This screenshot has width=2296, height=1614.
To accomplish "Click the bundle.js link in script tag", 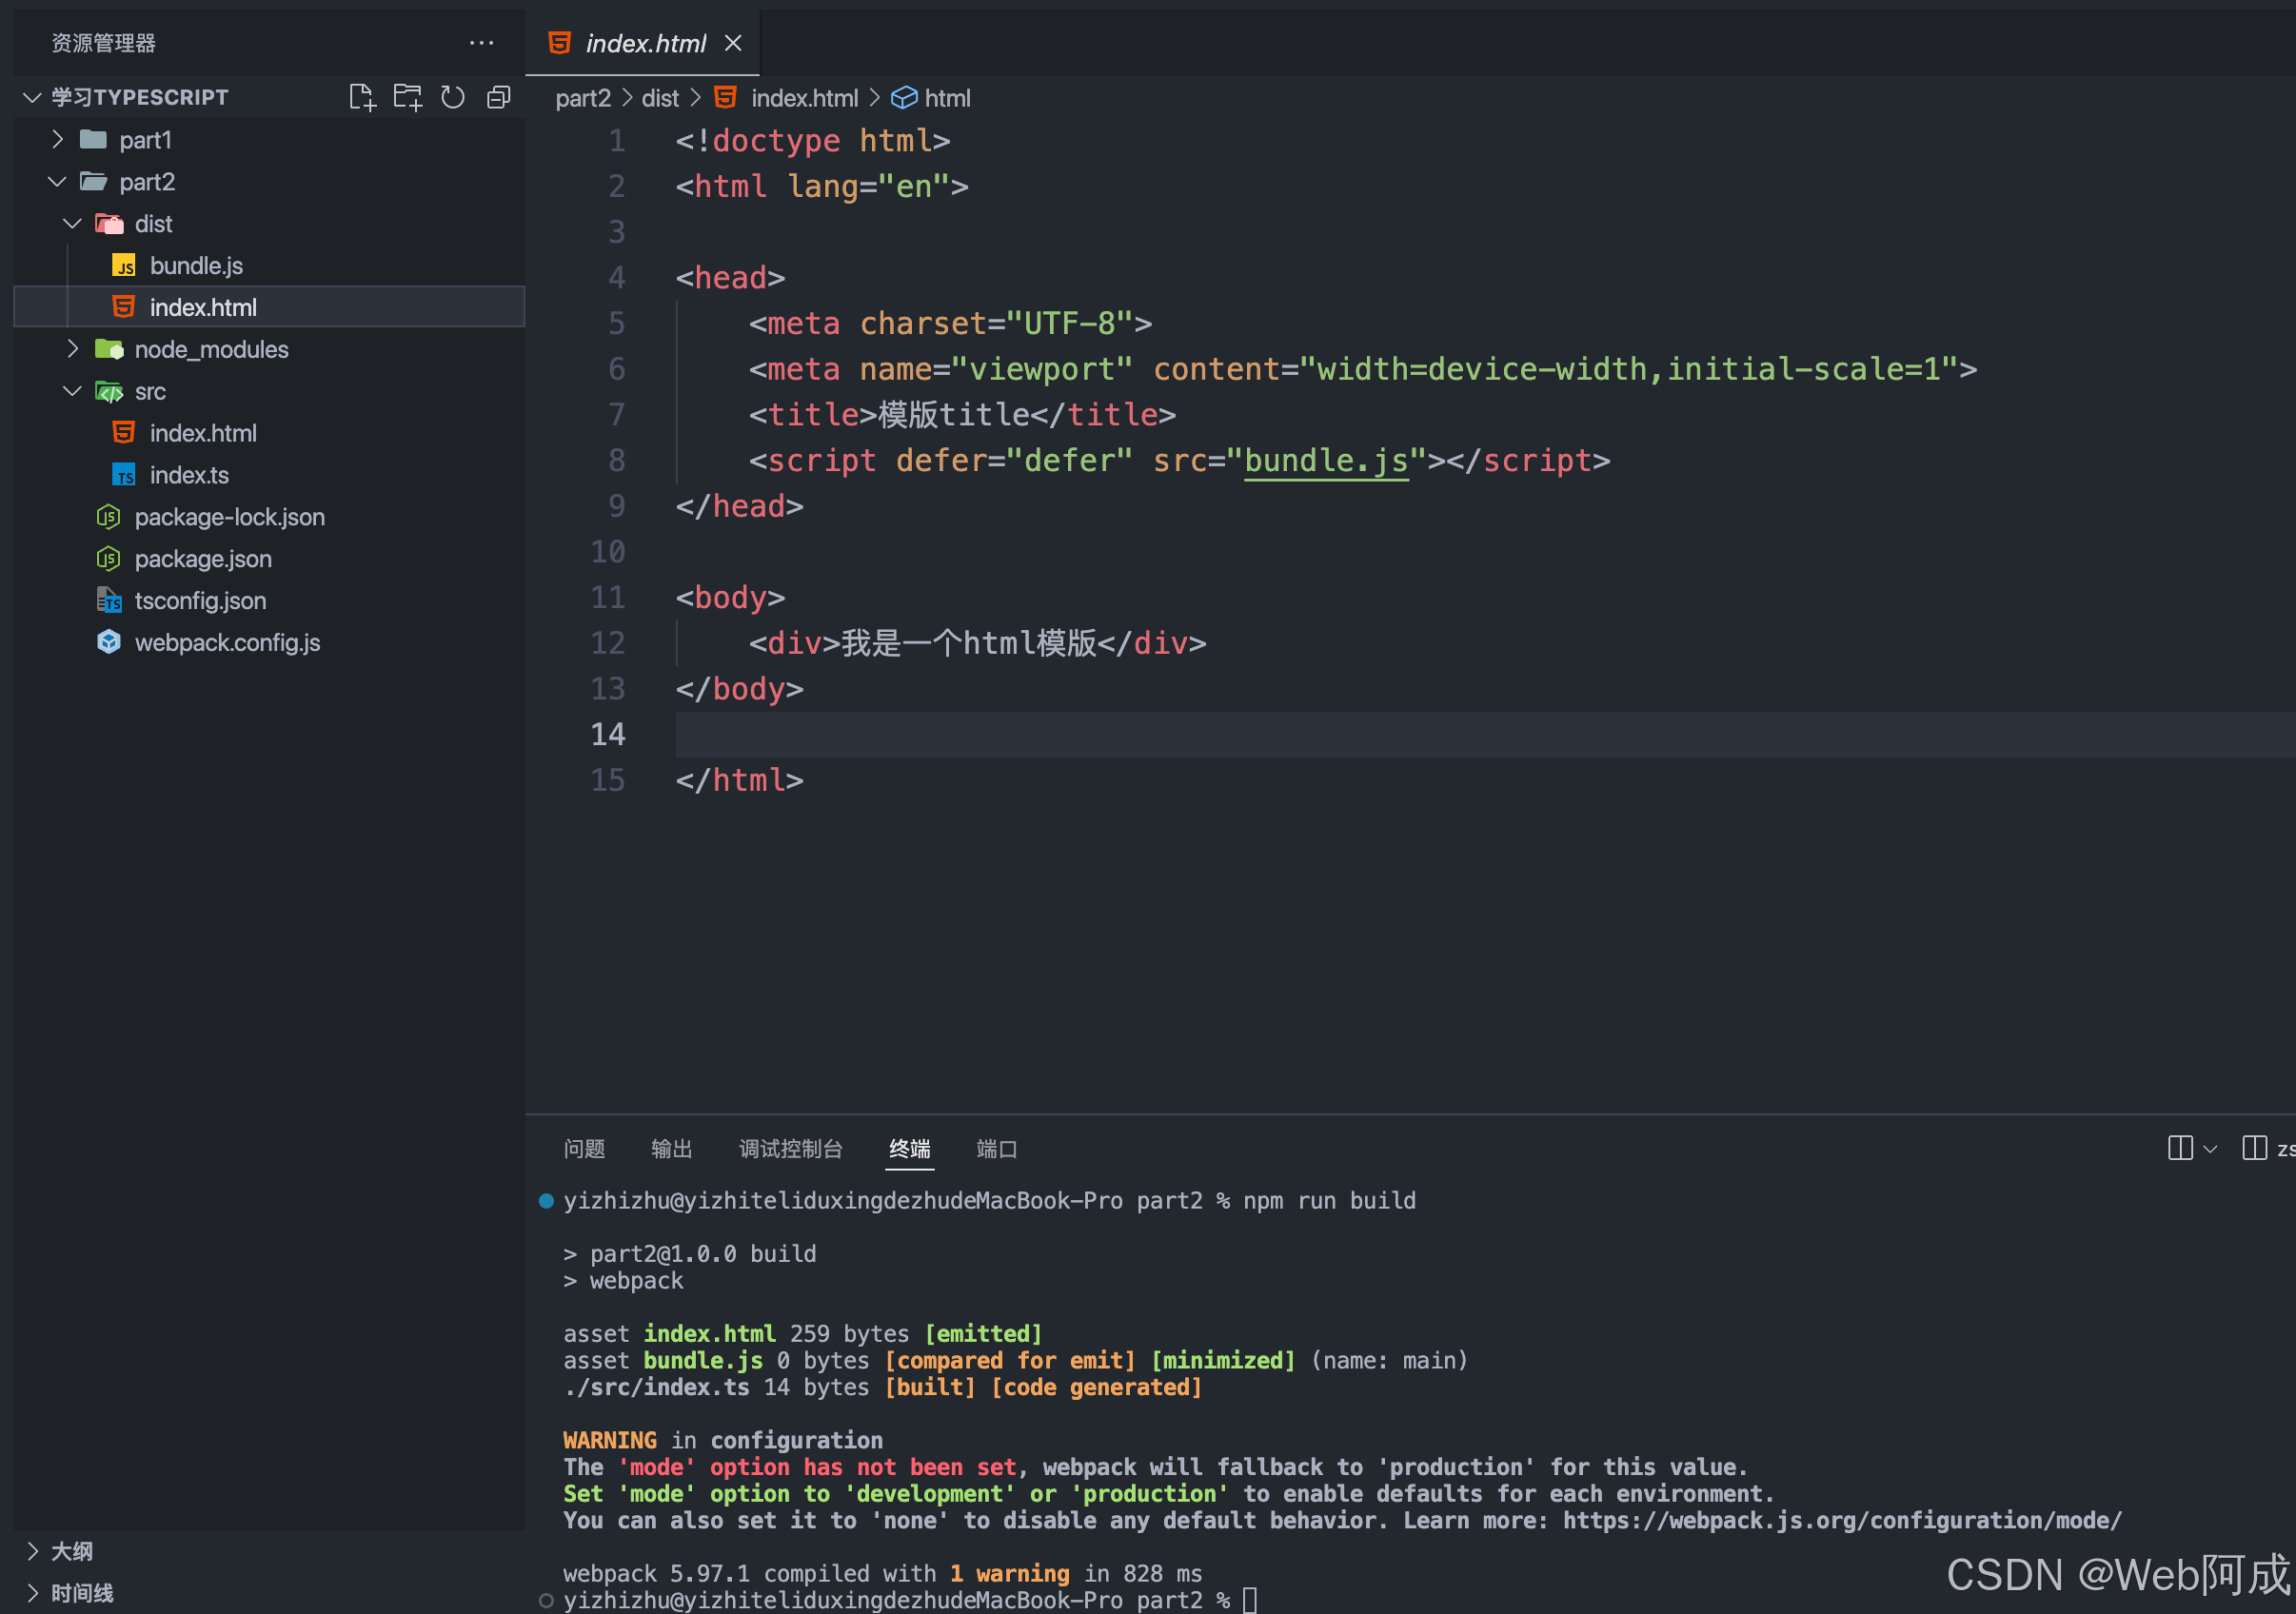I will (x=1325, y=461).
